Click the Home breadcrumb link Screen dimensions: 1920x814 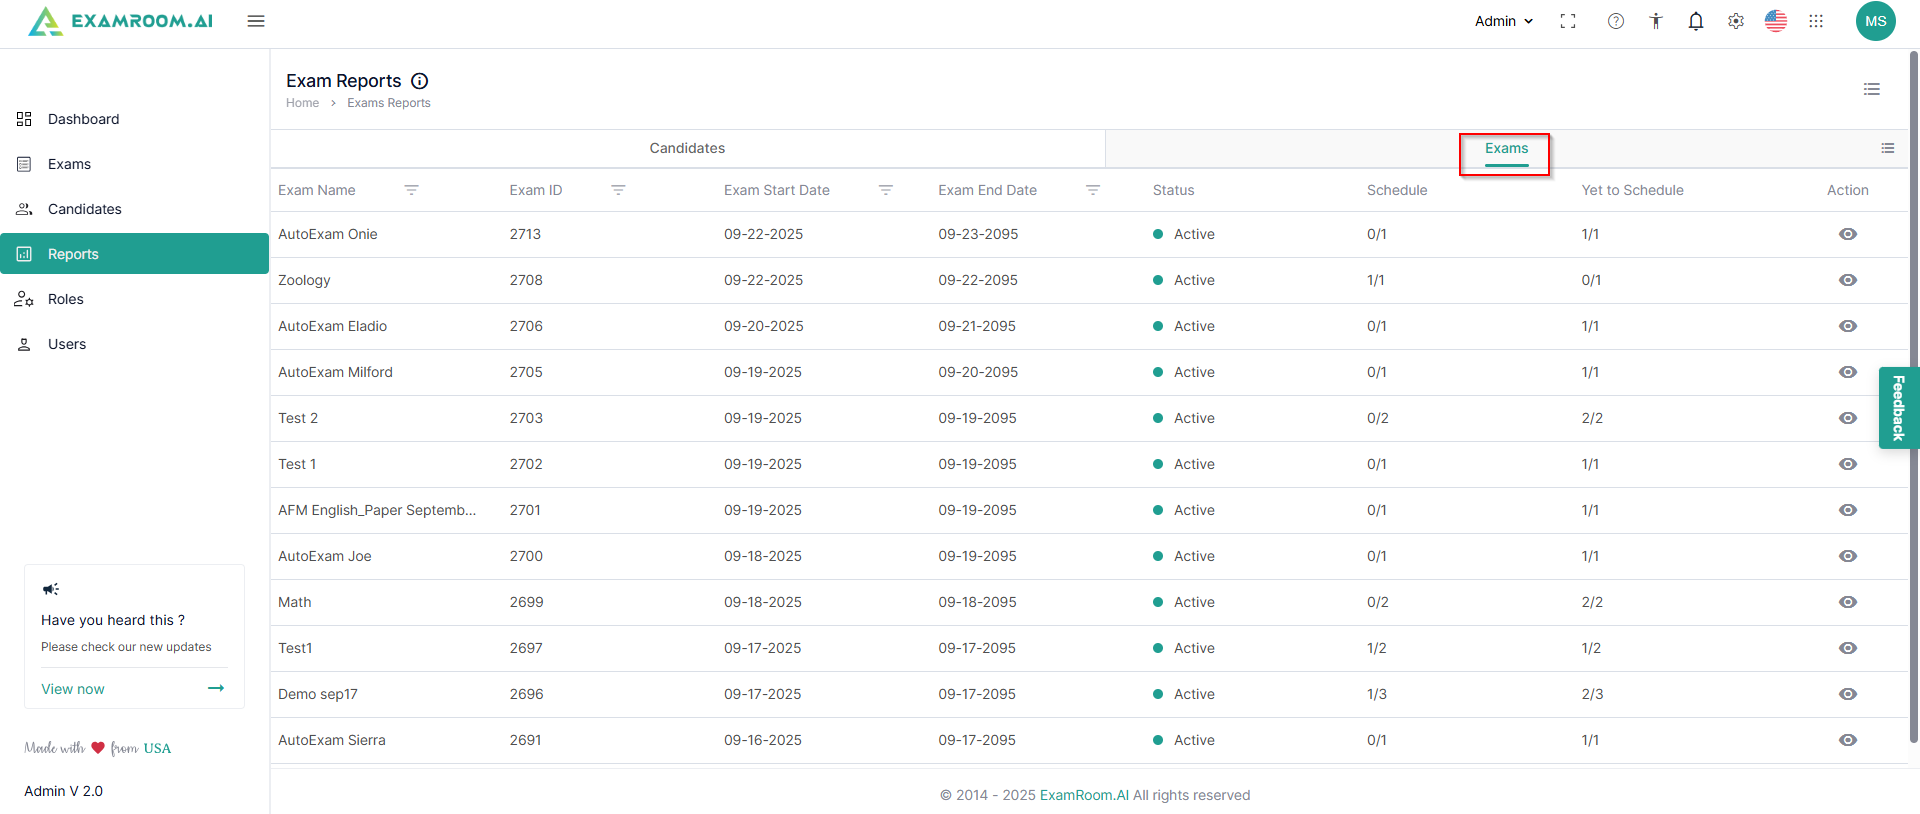click(302, 103)
